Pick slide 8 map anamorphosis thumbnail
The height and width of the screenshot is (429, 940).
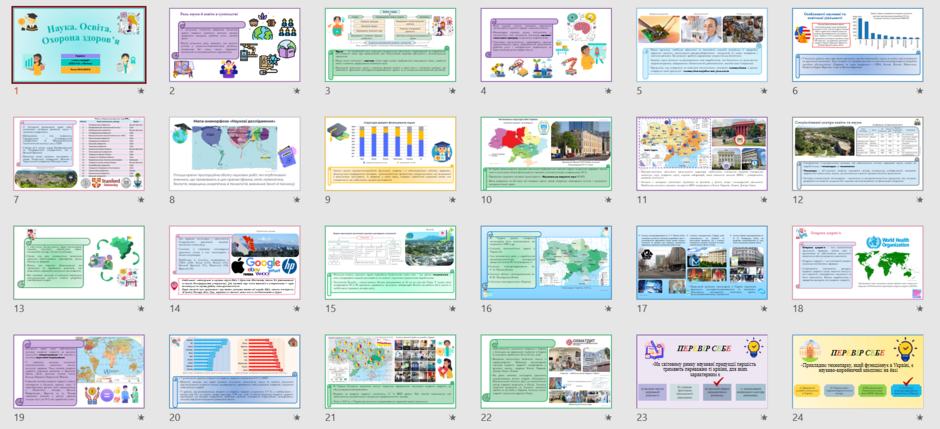pyautogui.click(x=234, y=154)
